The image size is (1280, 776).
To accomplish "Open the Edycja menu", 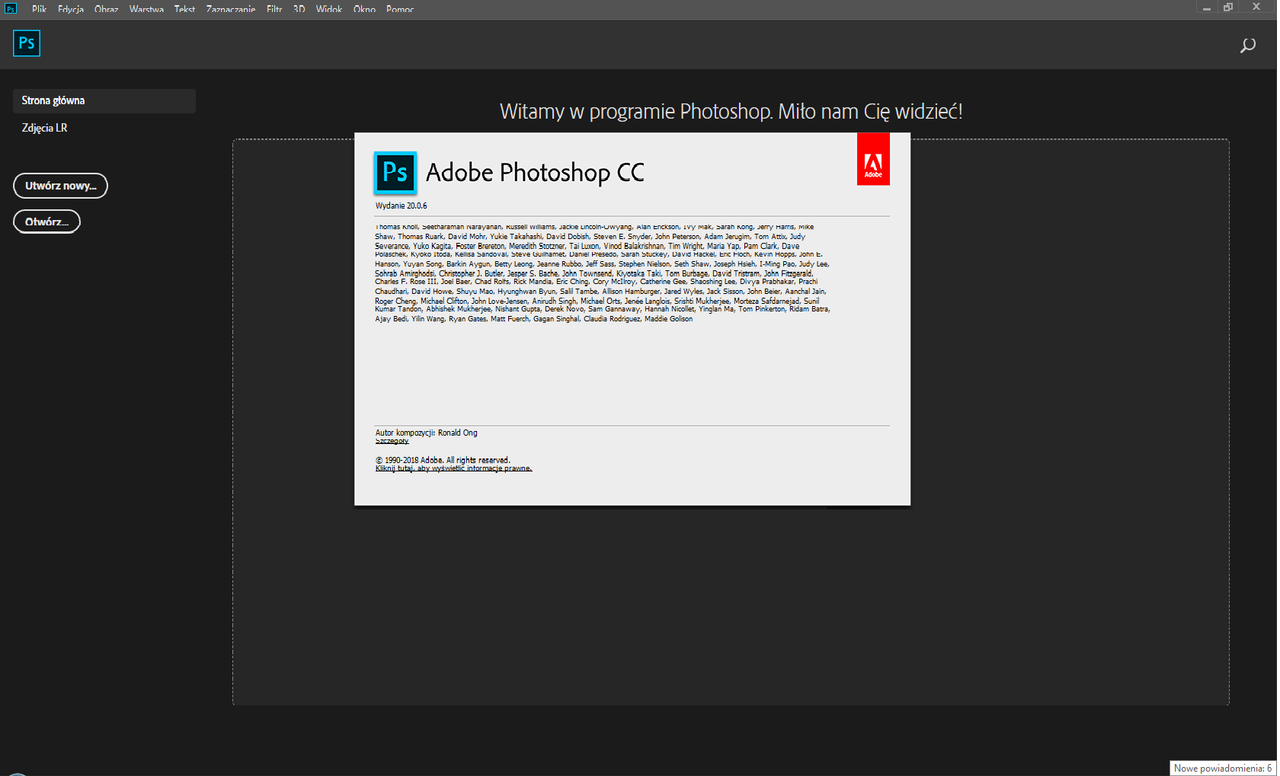I will click(71, 9).
